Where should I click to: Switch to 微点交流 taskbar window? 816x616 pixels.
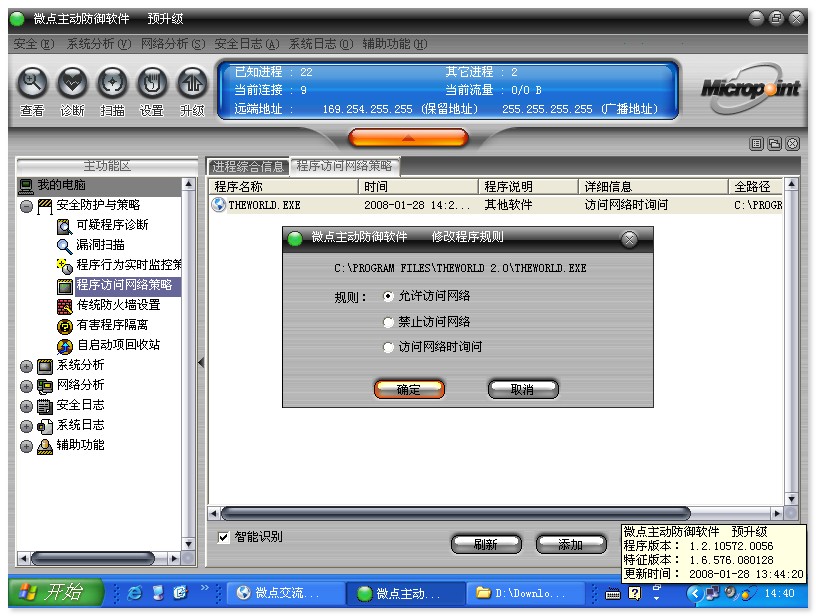pyautogui.click(x=285, y=593)
